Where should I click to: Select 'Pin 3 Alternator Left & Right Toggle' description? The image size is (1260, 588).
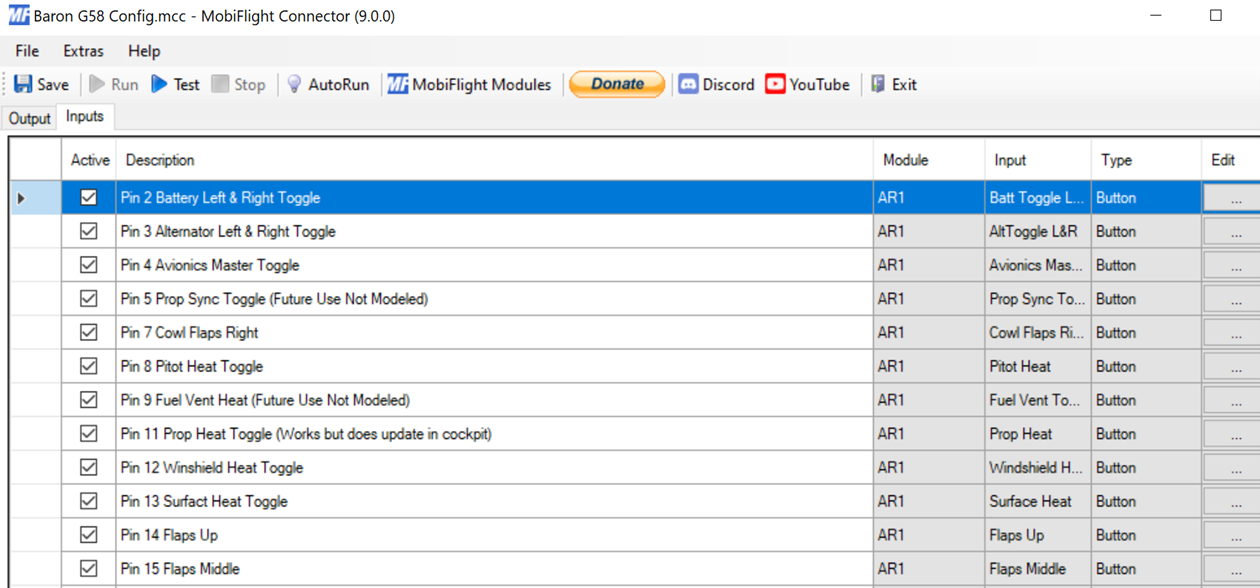point(495,231)
